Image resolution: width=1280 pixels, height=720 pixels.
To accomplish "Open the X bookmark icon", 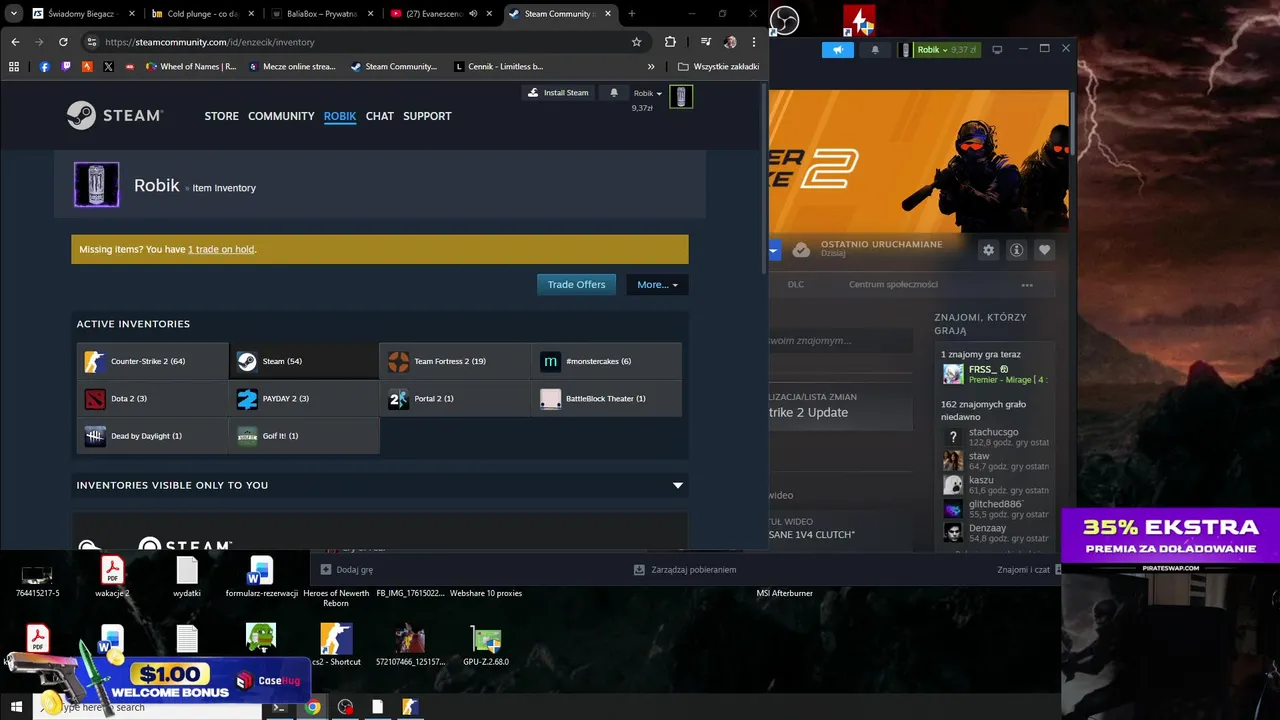I will (108, 67).
